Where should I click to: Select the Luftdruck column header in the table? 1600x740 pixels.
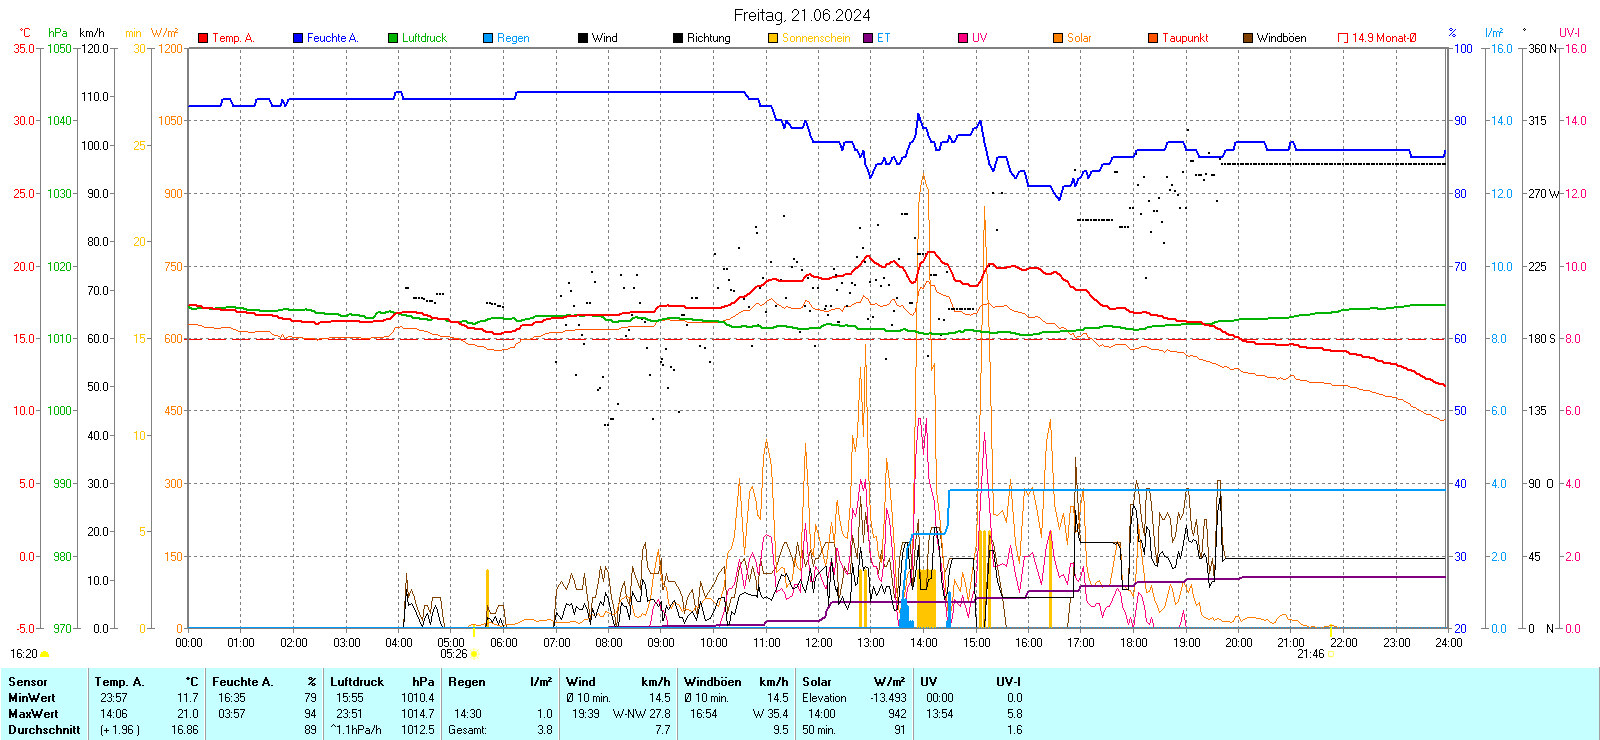point(357,682)
